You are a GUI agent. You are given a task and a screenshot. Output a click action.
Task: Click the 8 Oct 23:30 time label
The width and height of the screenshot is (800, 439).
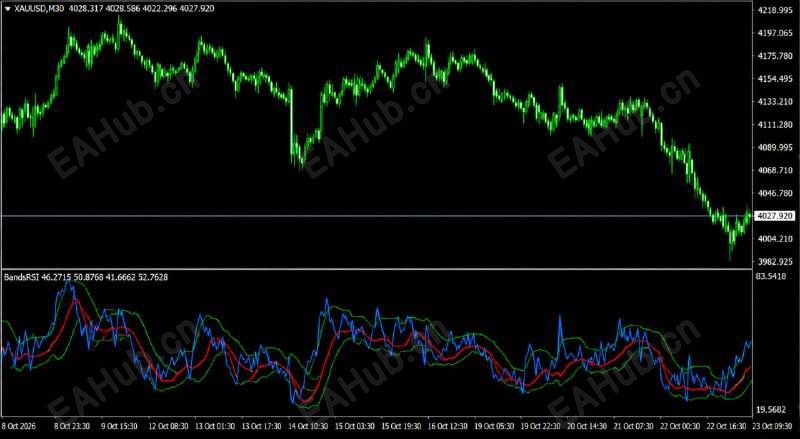coord(72,426)
